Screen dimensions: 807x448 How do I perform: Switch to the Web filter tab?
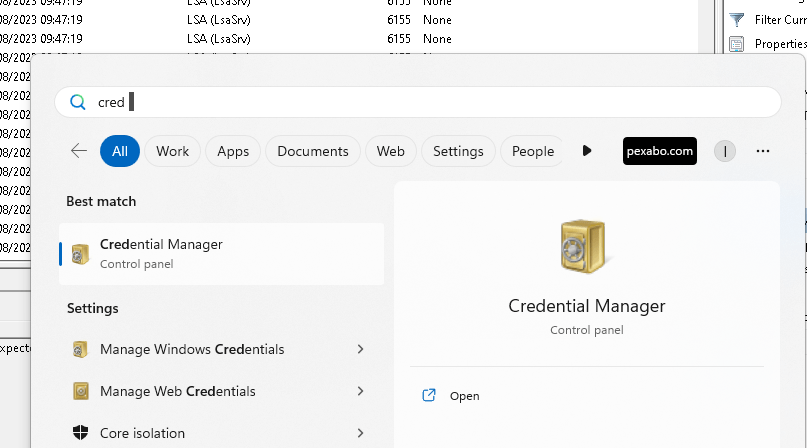point(391,151)
